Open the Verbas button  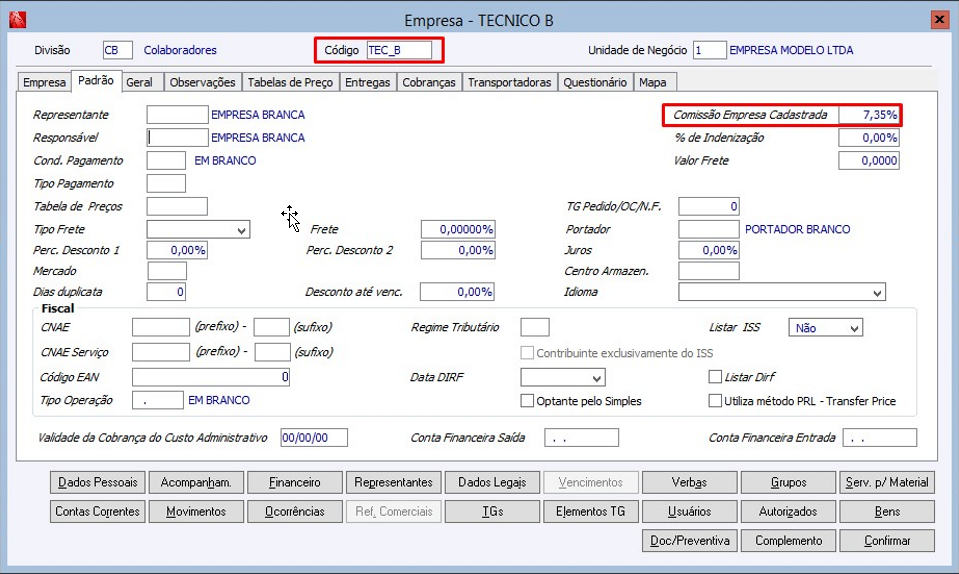(690, 482)
